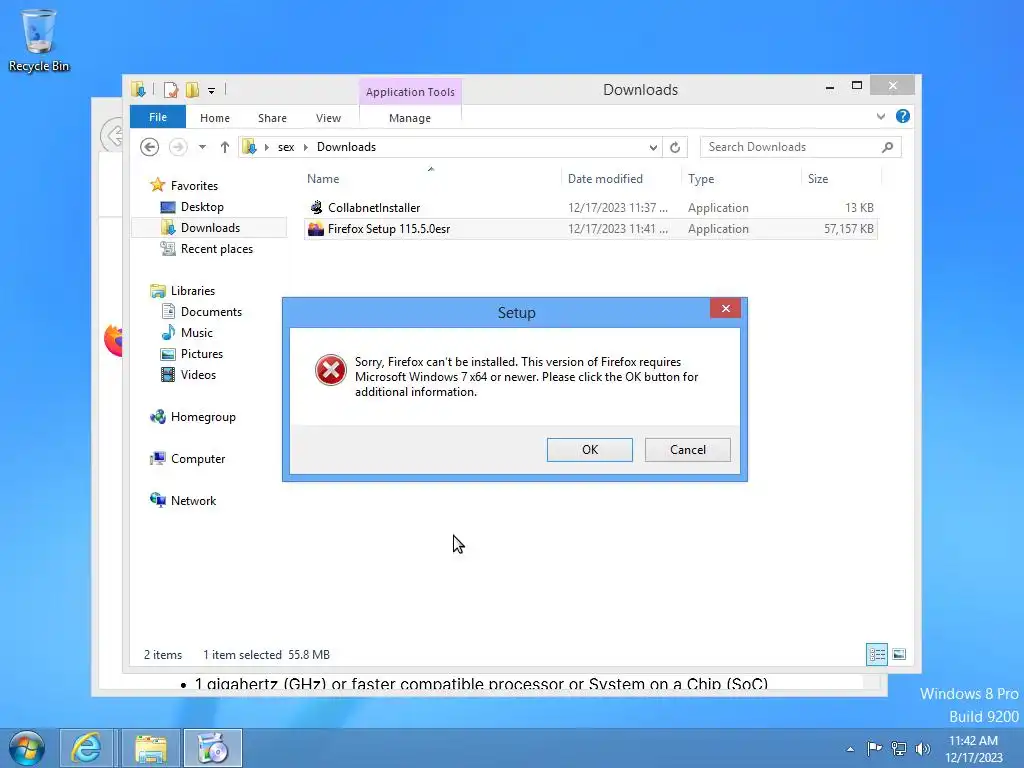Open the address bar history dropdown
This screenshot has width=1024, height=768.
click(652, 148)
